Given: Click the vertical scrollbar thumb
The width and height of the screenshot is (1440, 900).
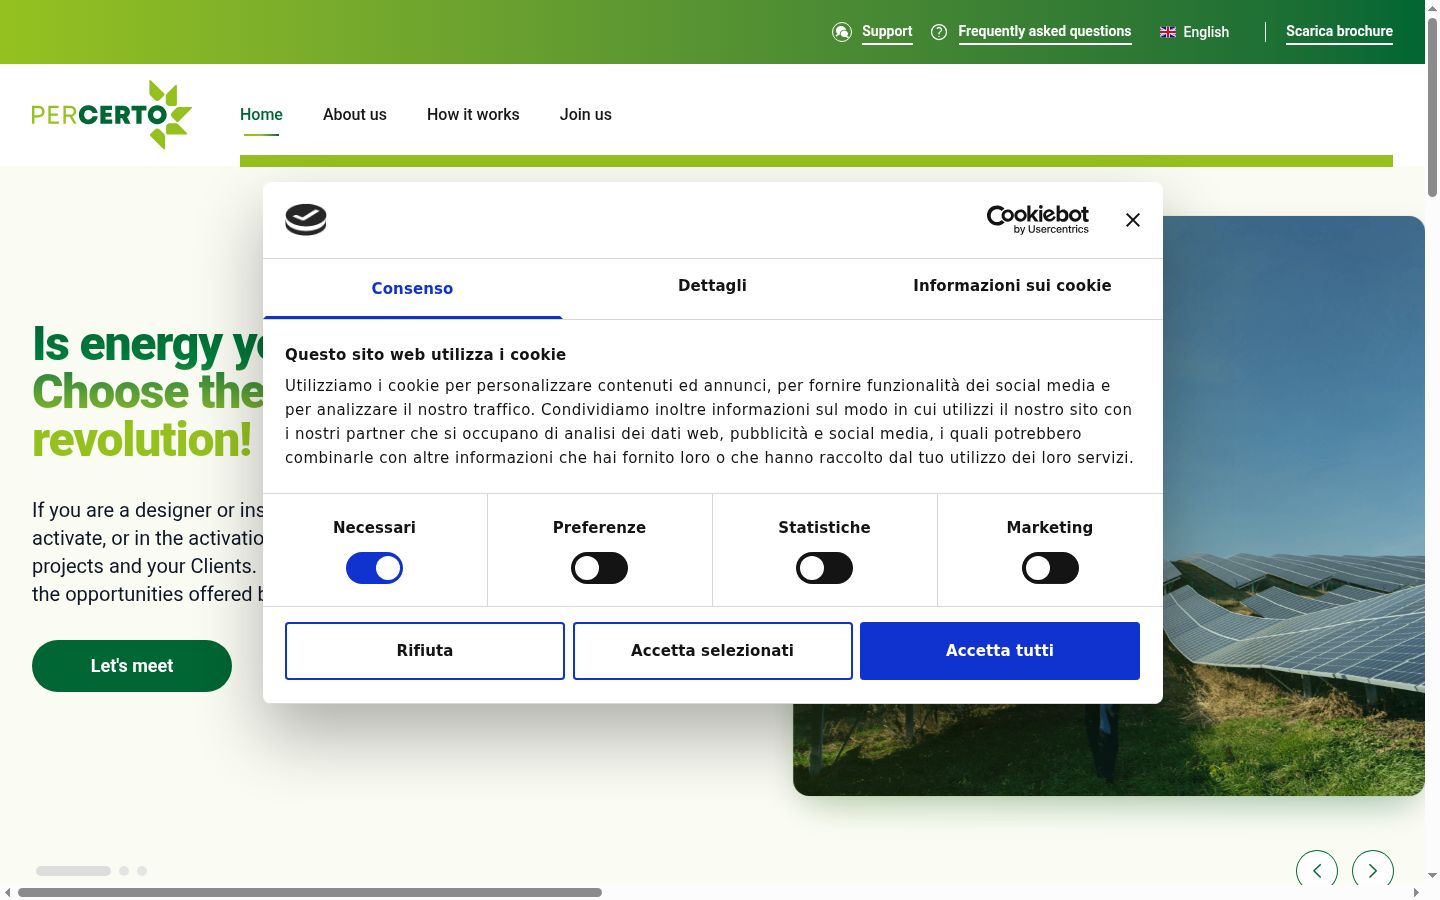Looking at the screenshot, I should pos(1432,106).
